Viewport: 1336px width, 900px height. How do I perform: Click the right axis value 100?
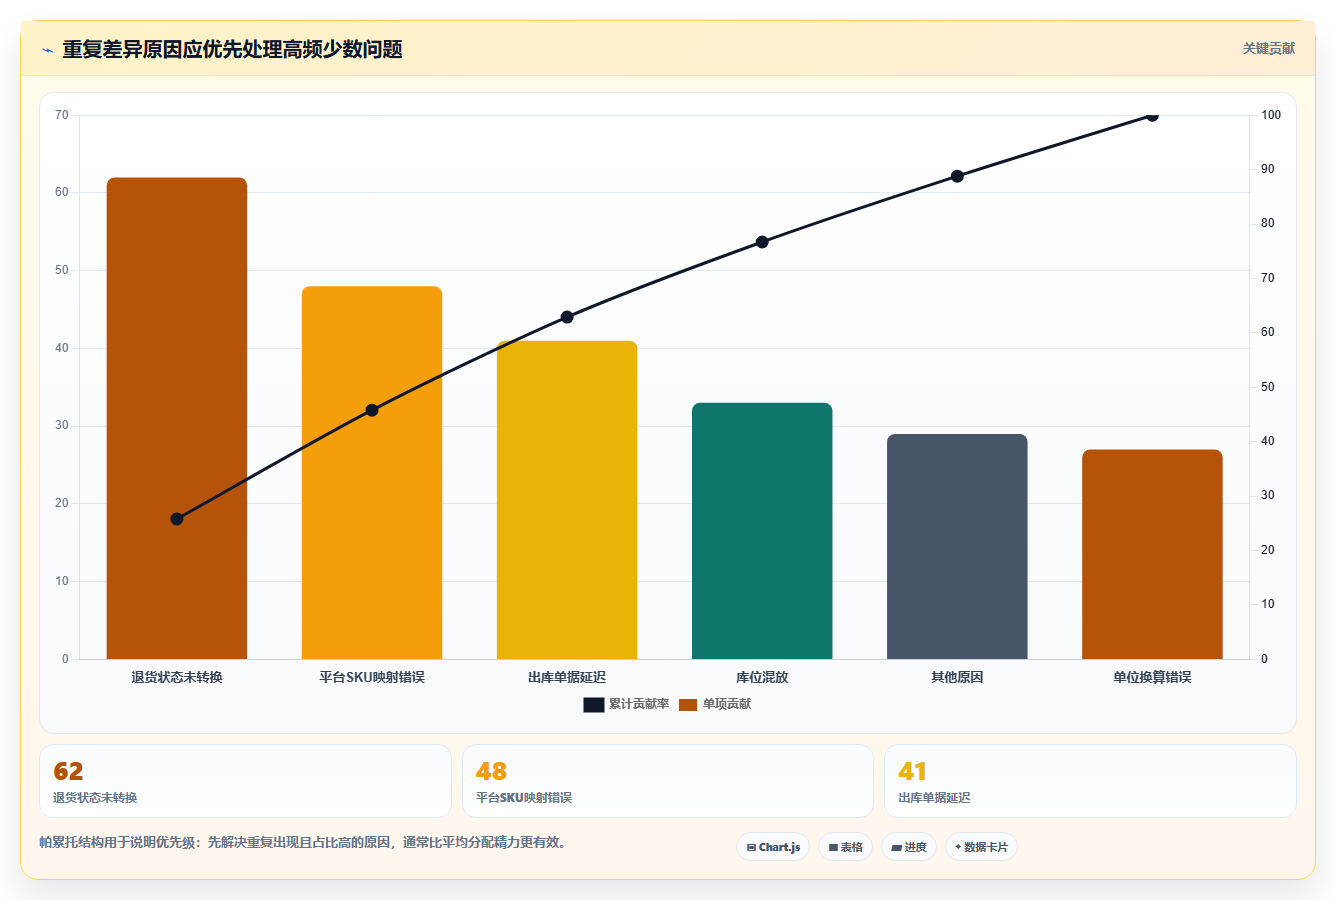pyautogui.click(x=1270, y=115)
